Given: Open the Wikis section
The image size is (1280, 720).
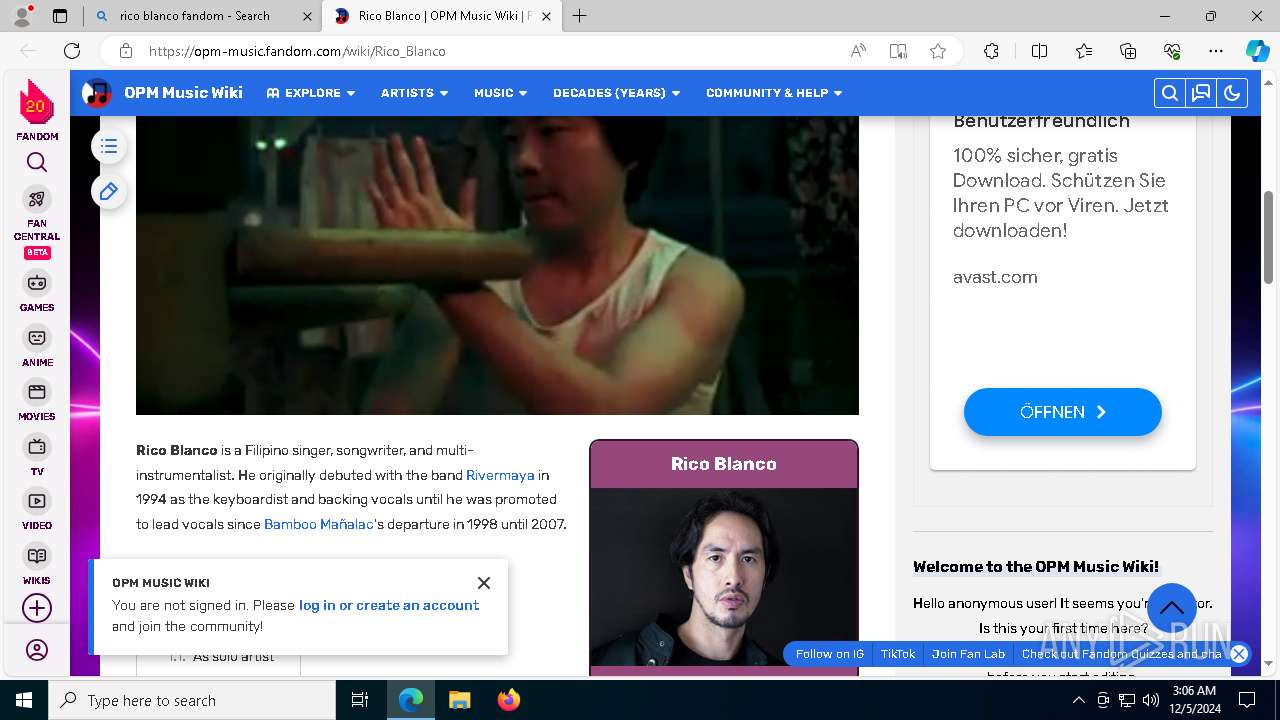Looking at the screenshot, I should (x=37, y=565).
